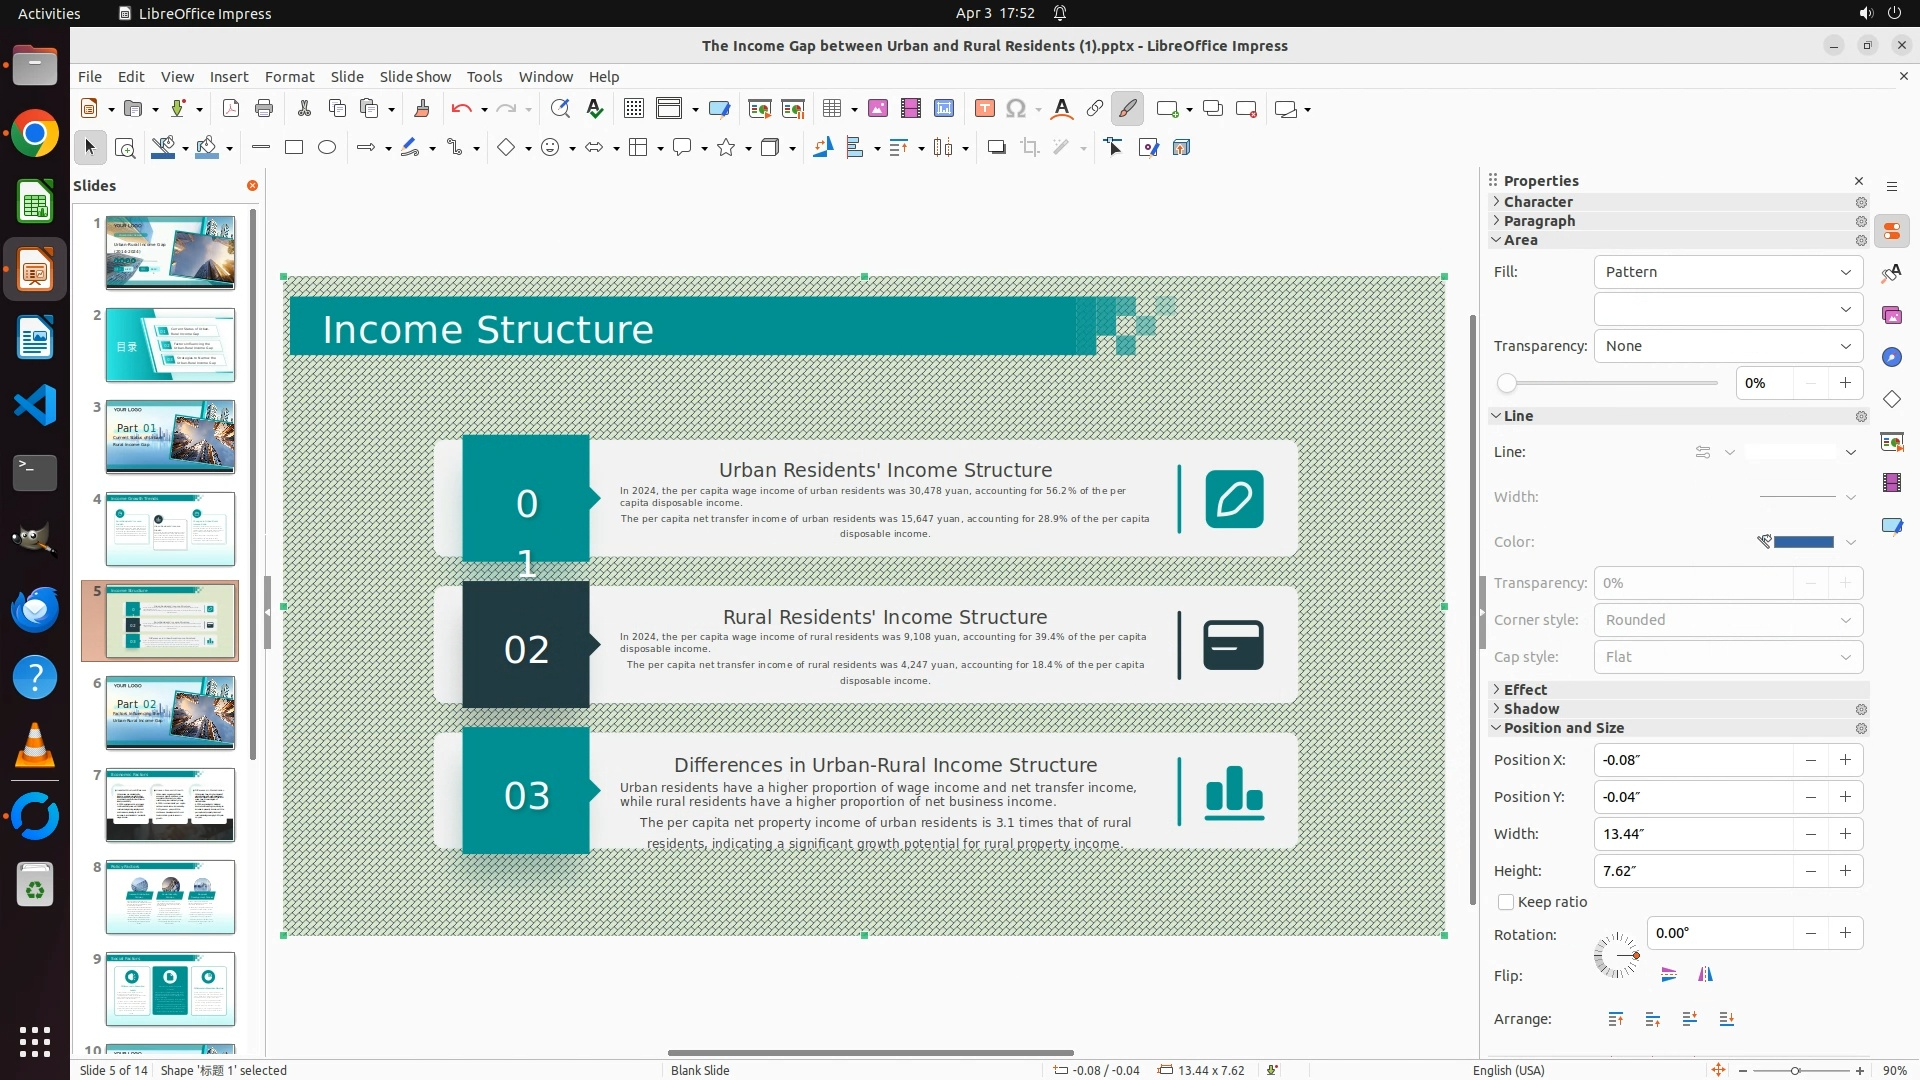Toggle the Shadow icon in drawing toolbar
The image size is (1920, 1080).
tap(996, 148)
